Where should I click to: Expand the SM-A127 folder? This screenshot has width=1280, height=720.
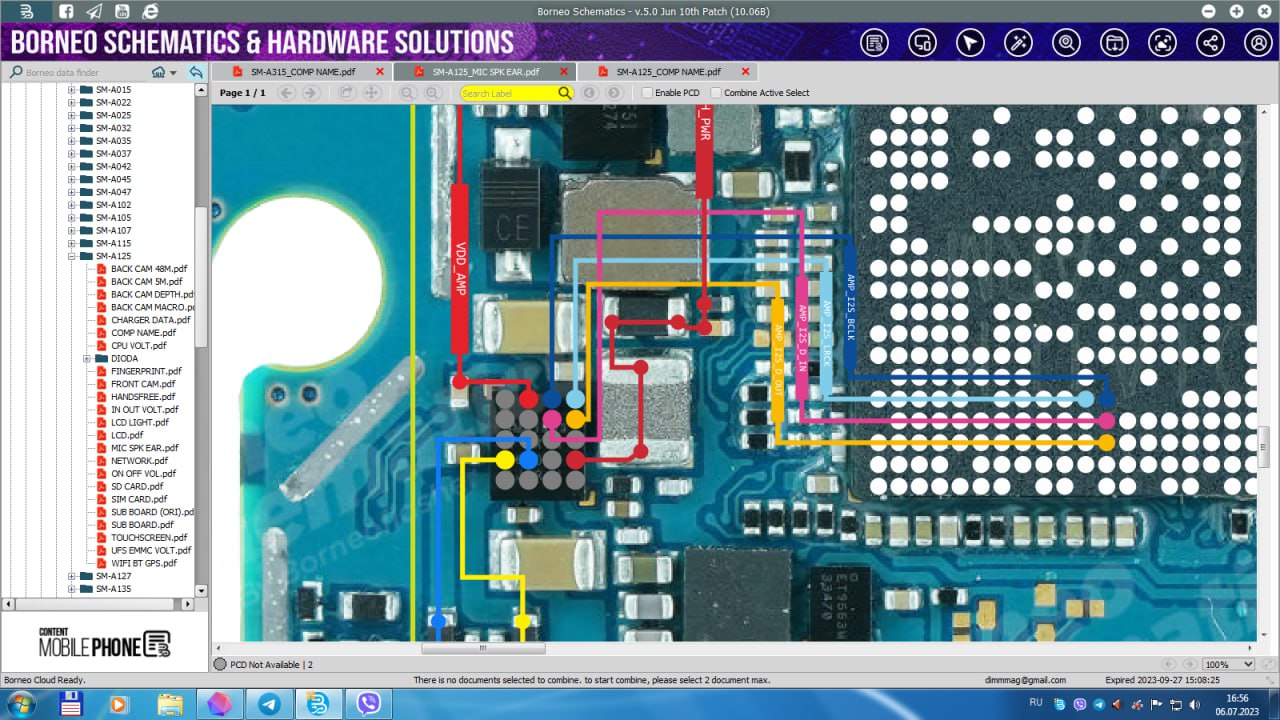[x=72, y=576]
